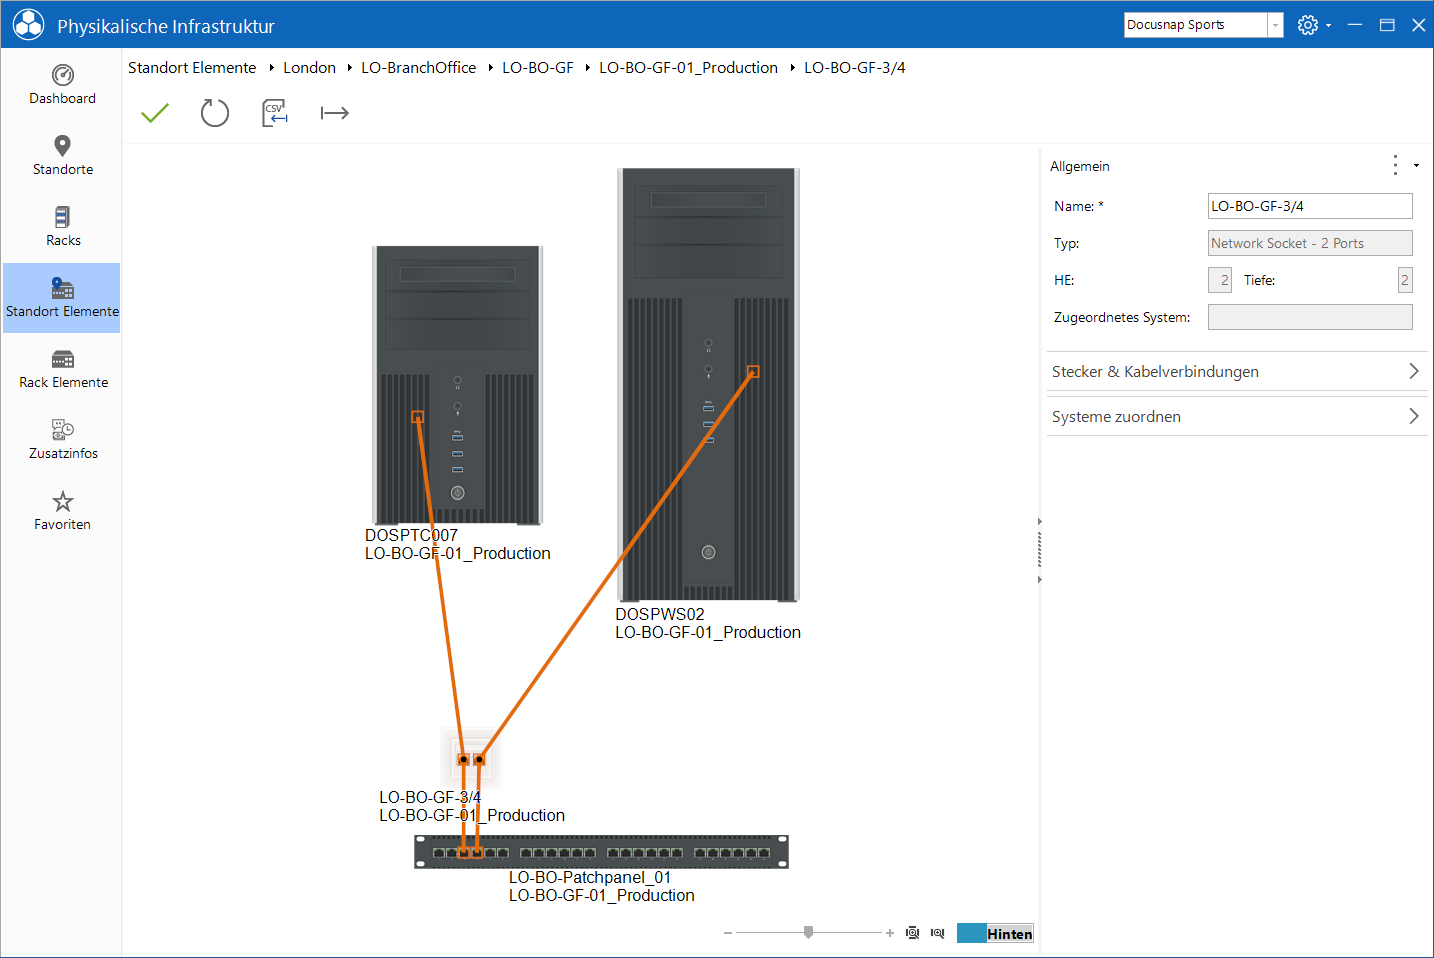Click the zoom-to-width magnifier icon
The height and width of the screenshot is (958, 1434).
point(937,933)
